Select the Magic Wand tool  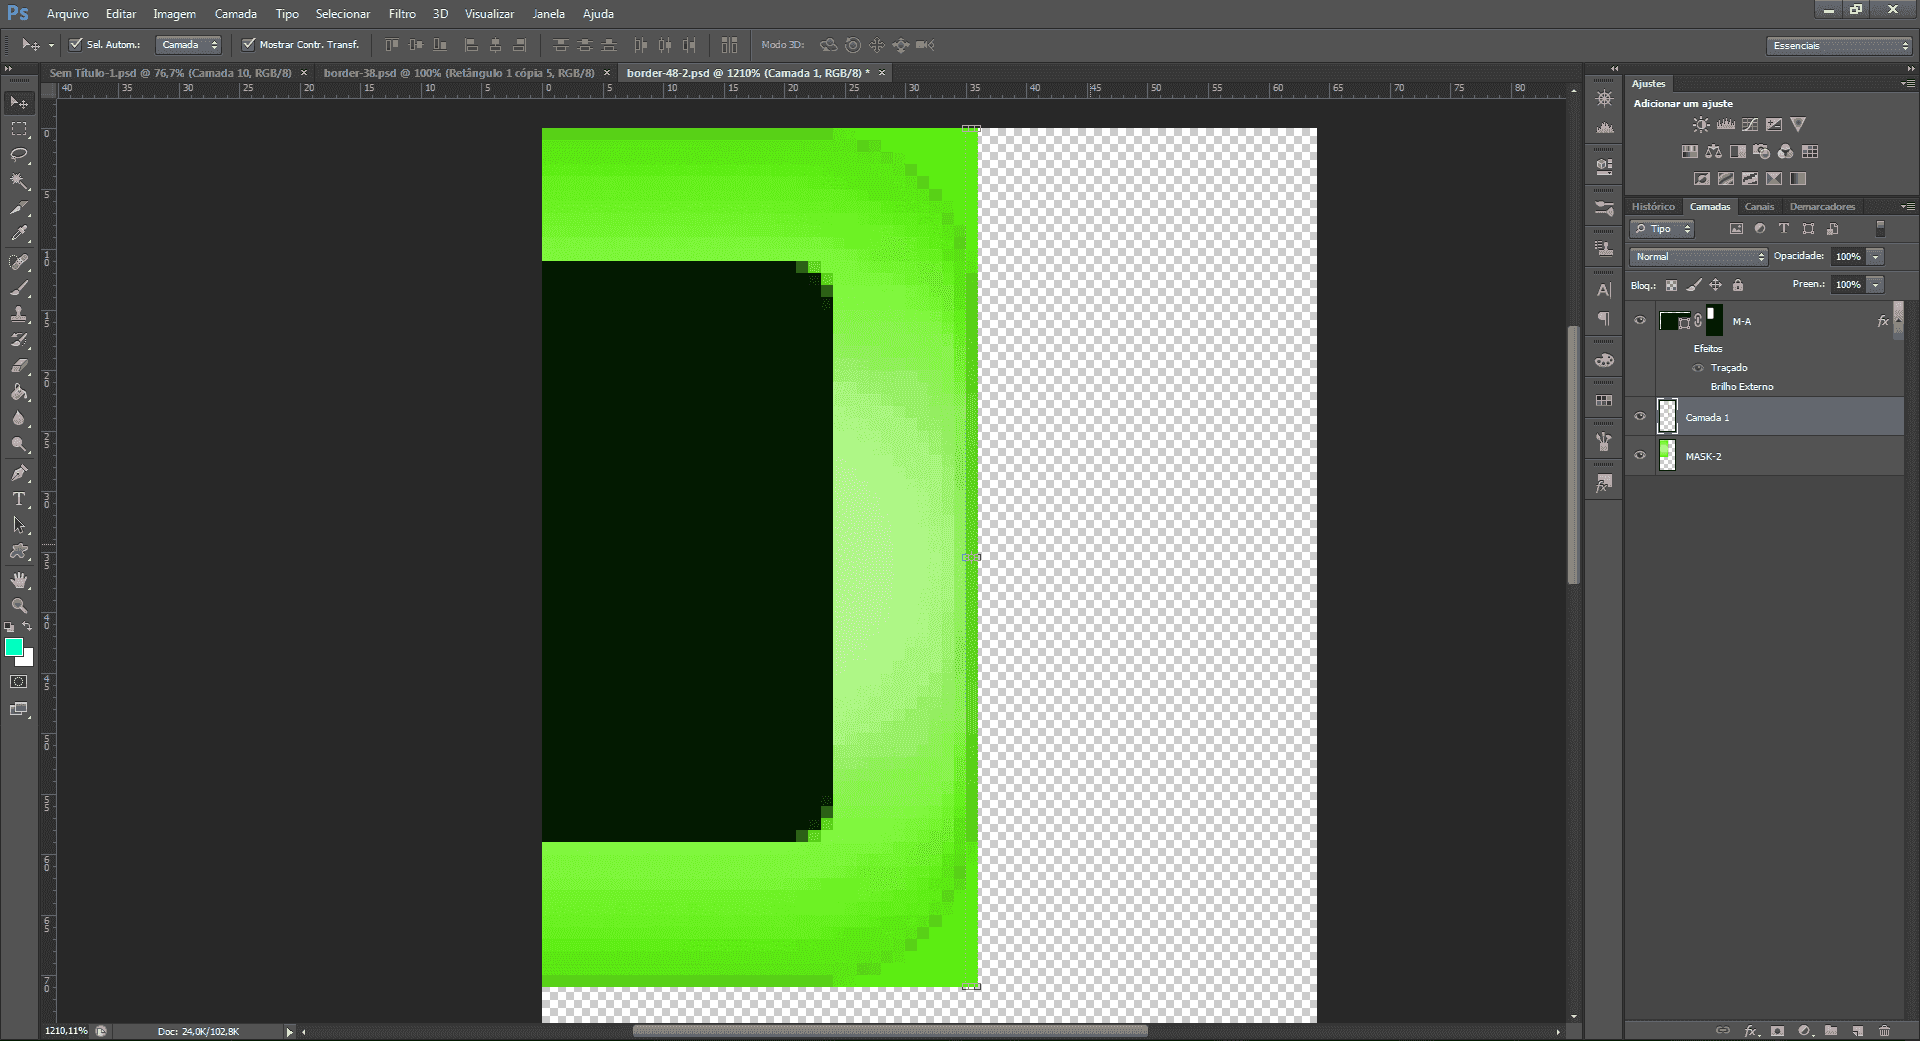[19, 181]
